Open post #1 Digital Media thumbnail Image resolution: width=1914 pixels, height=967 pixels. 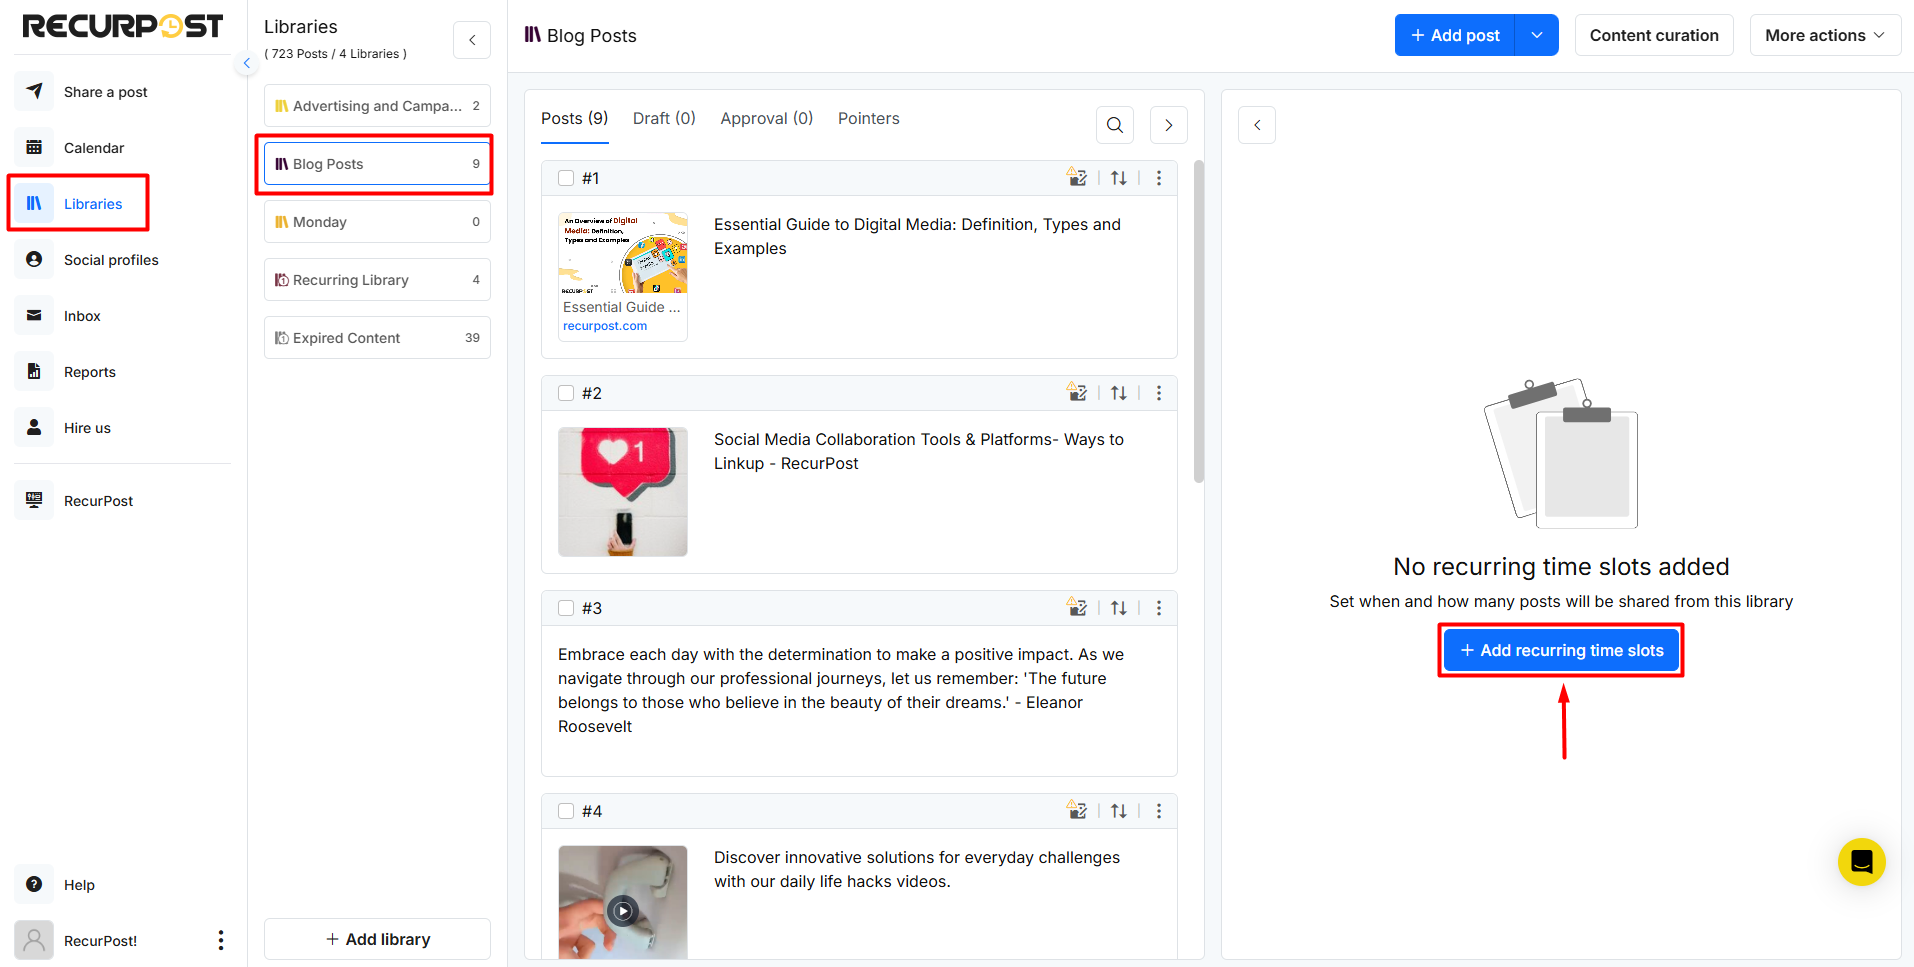(x=623, y=253)
